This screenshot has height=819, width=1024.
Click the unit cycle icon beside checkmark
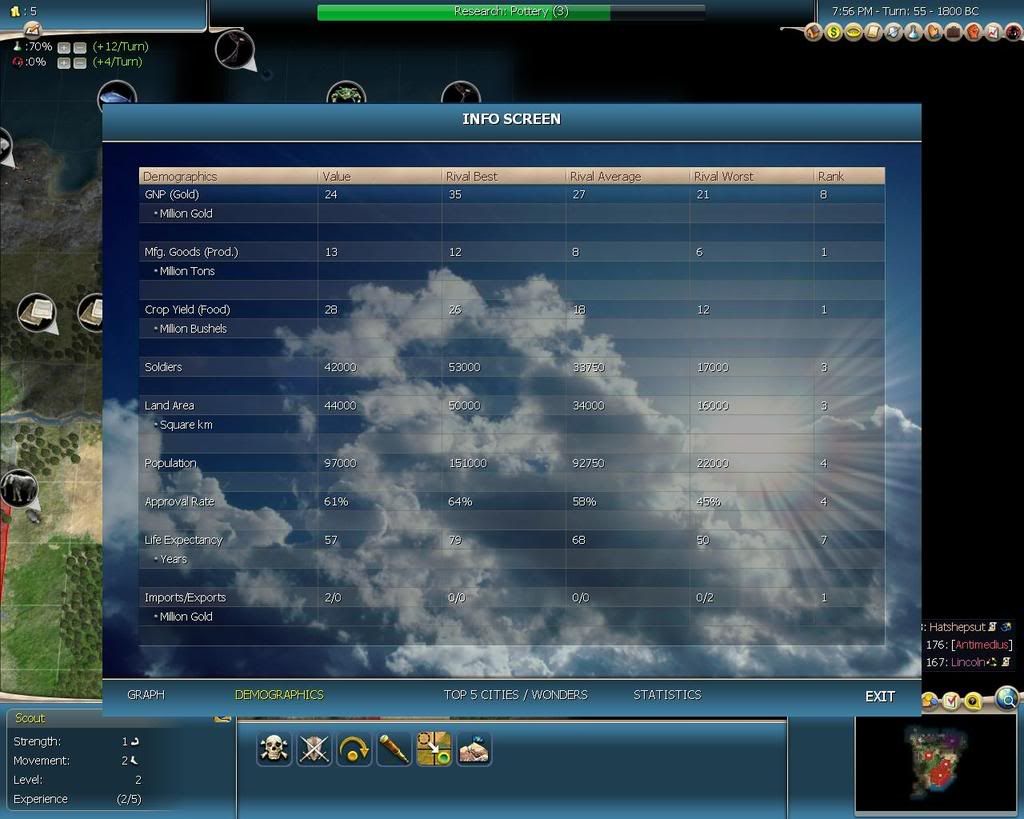click(930, 701)
